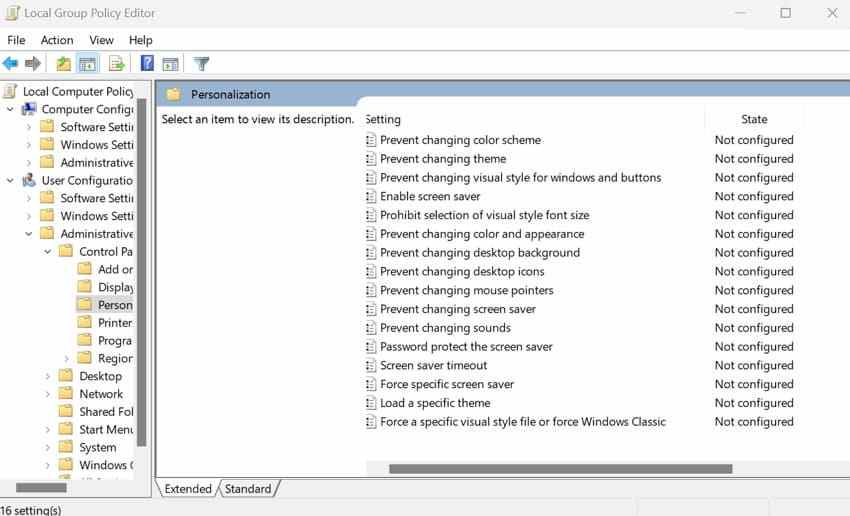Click the Filter funnel toolbar icon
The image size is (850, 516).
(x=201, y=63)
